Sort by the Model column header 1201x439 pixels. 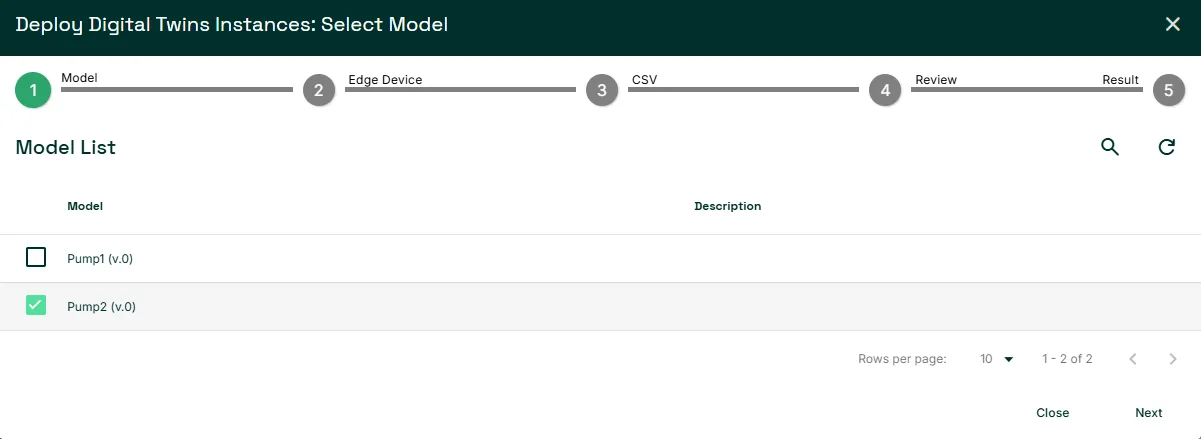pyautogui.click(x=85, y=206)
